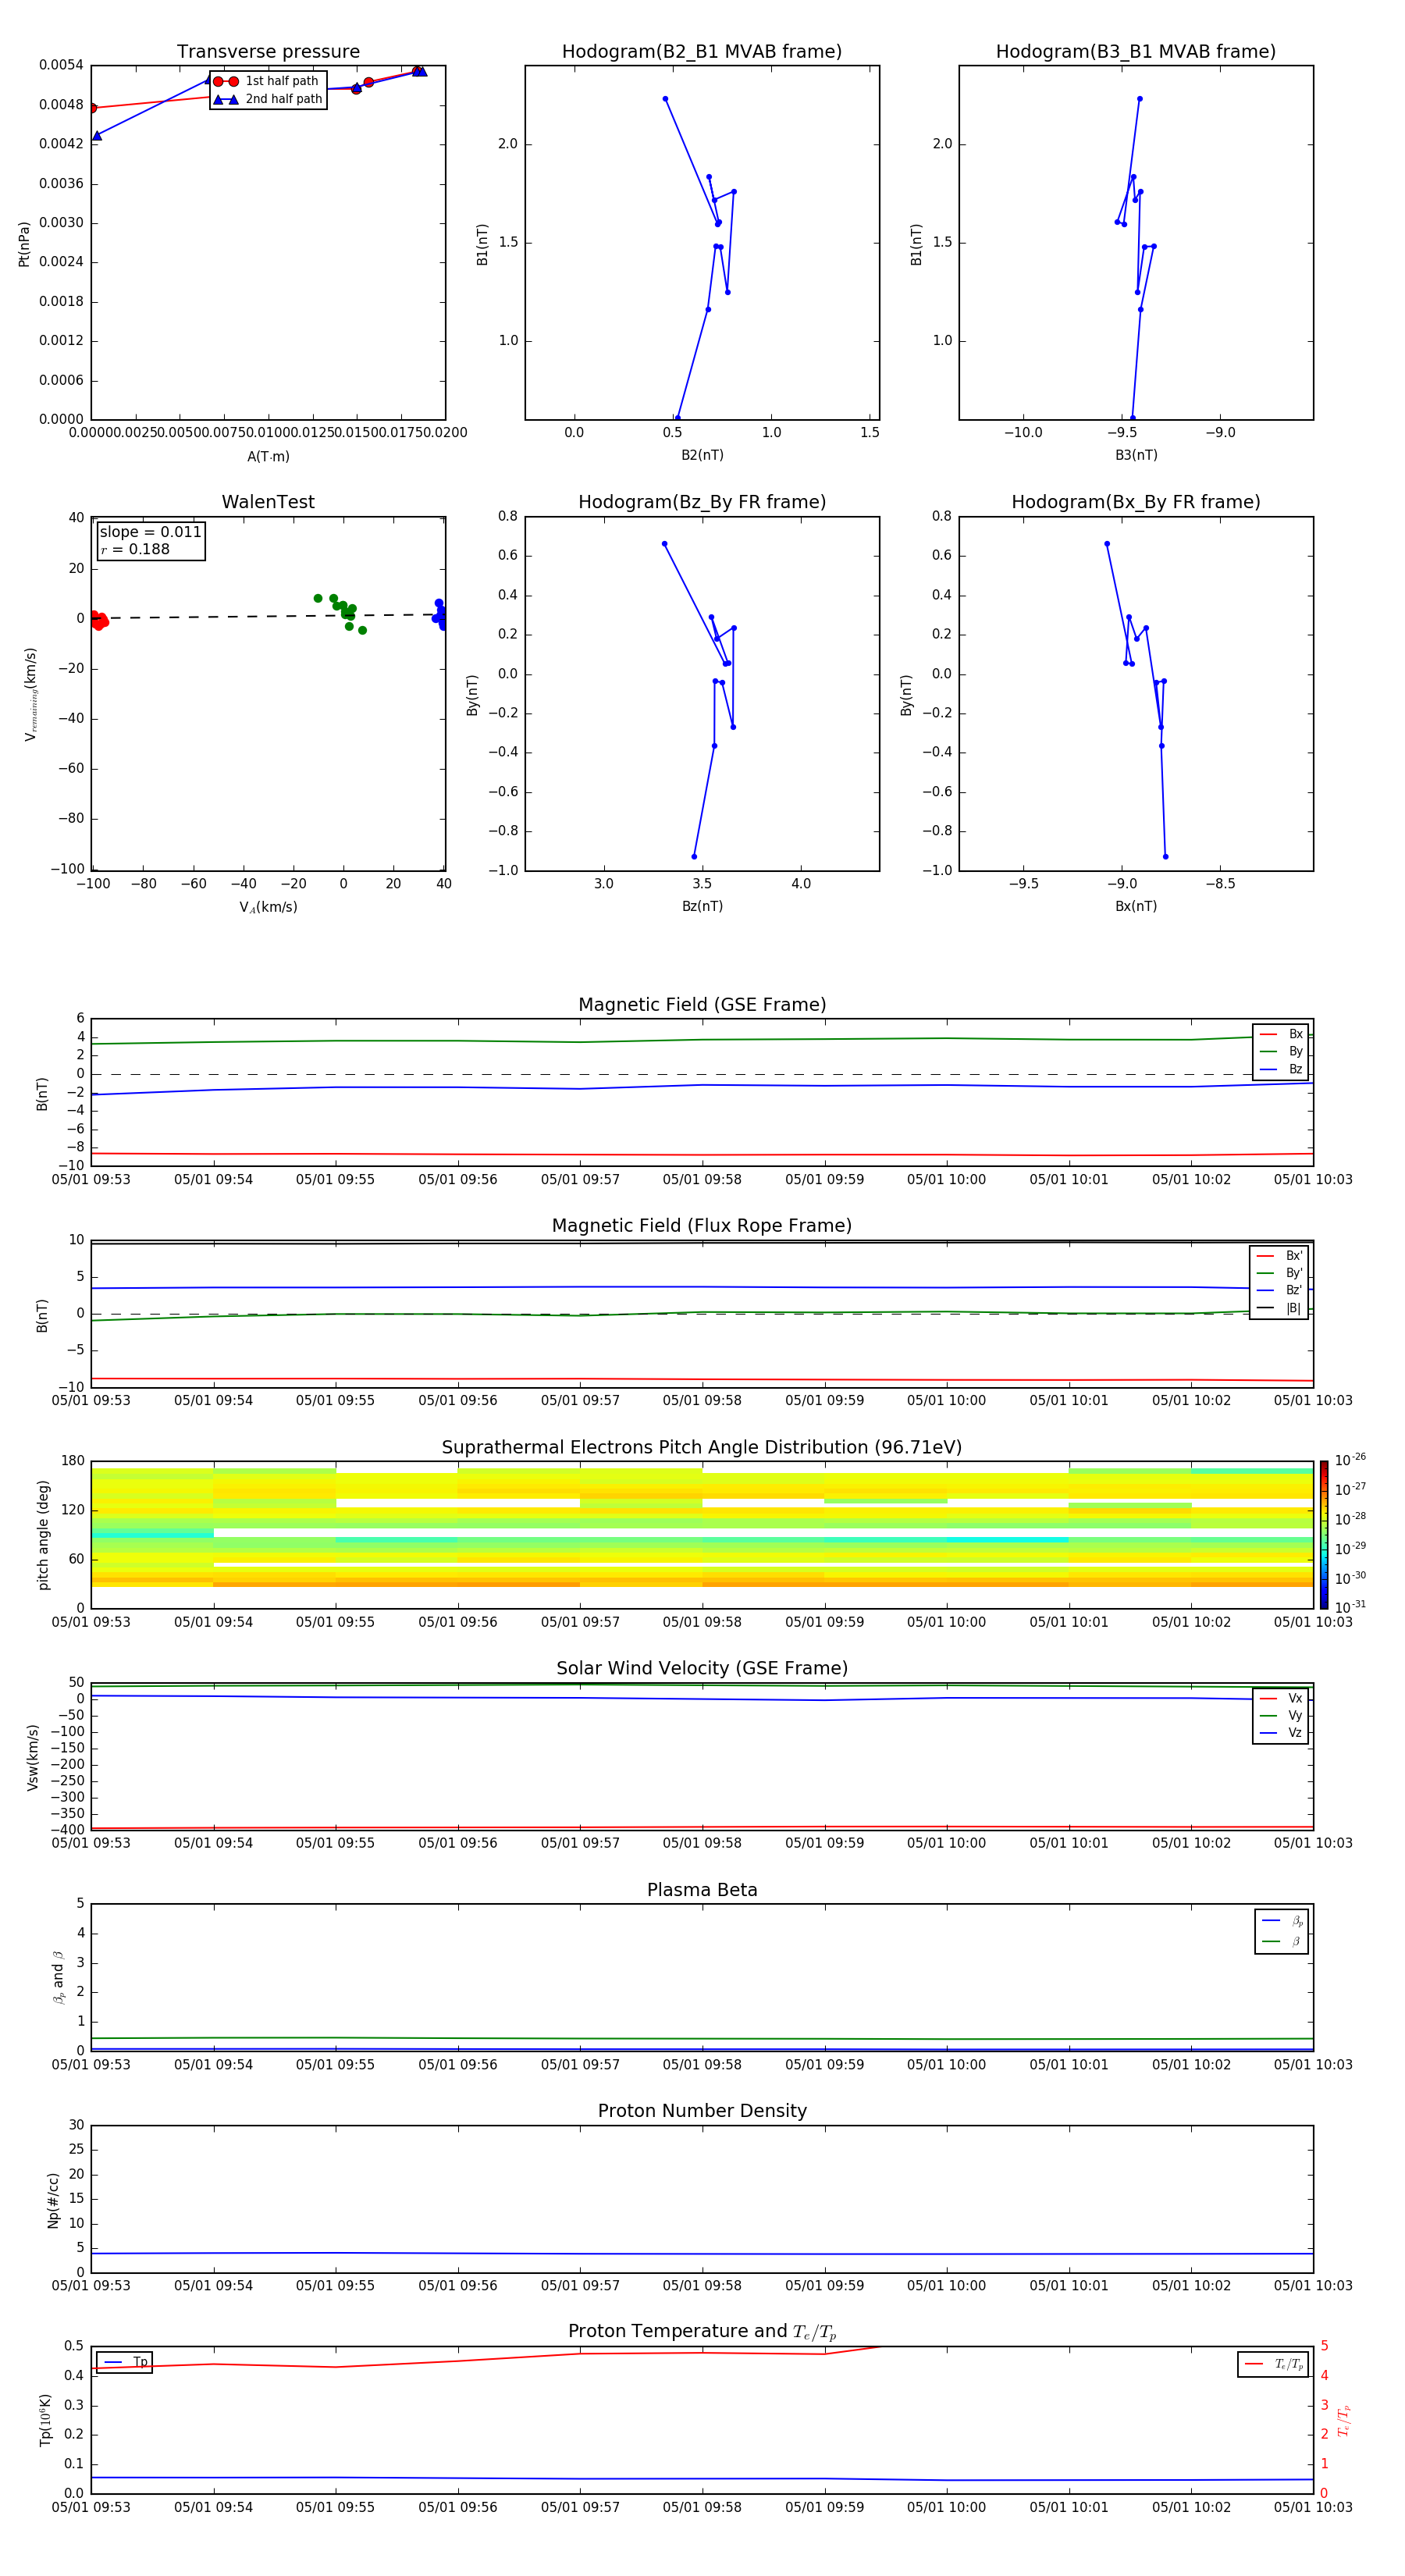1405x2576 pixels.
Task: Click the green point cluster in WalenTest plot
Action: point(342,611)
